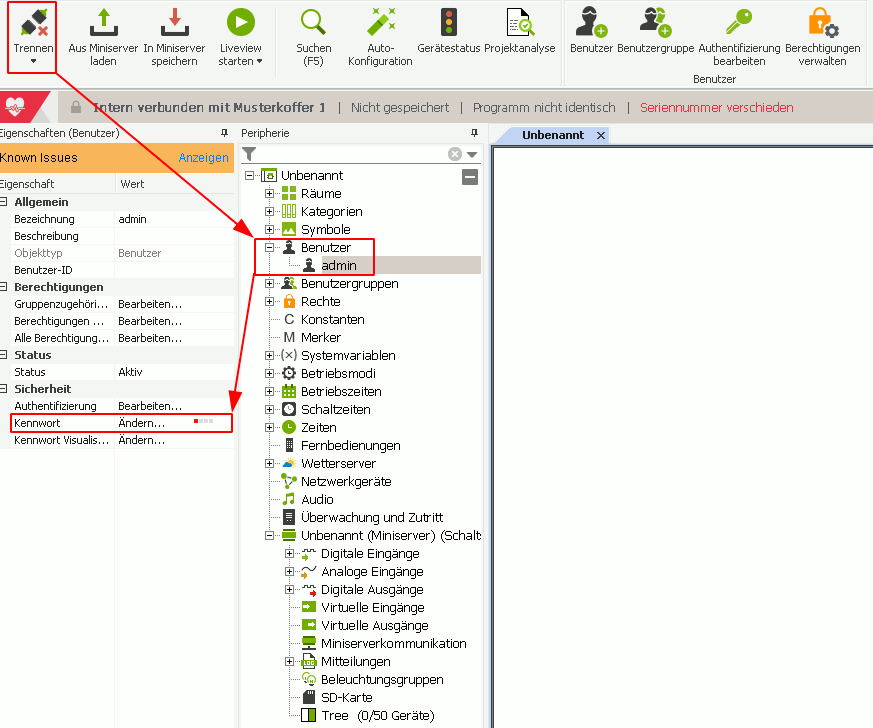Image resolution: width=873 pixels, height=728 pixels.
Task: Click Authentifizierung bearbeiten key icon
Action: pyautogui.click(x=739, y=22)
